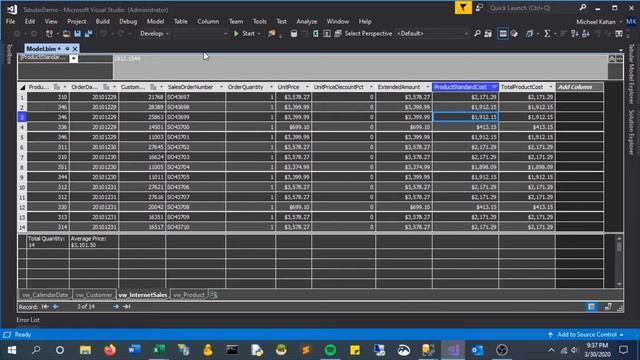Image resolution: width=640 pixels, height=360 pixels.
Task: Click the database process icon in toolbar
Action: point(293,33)
